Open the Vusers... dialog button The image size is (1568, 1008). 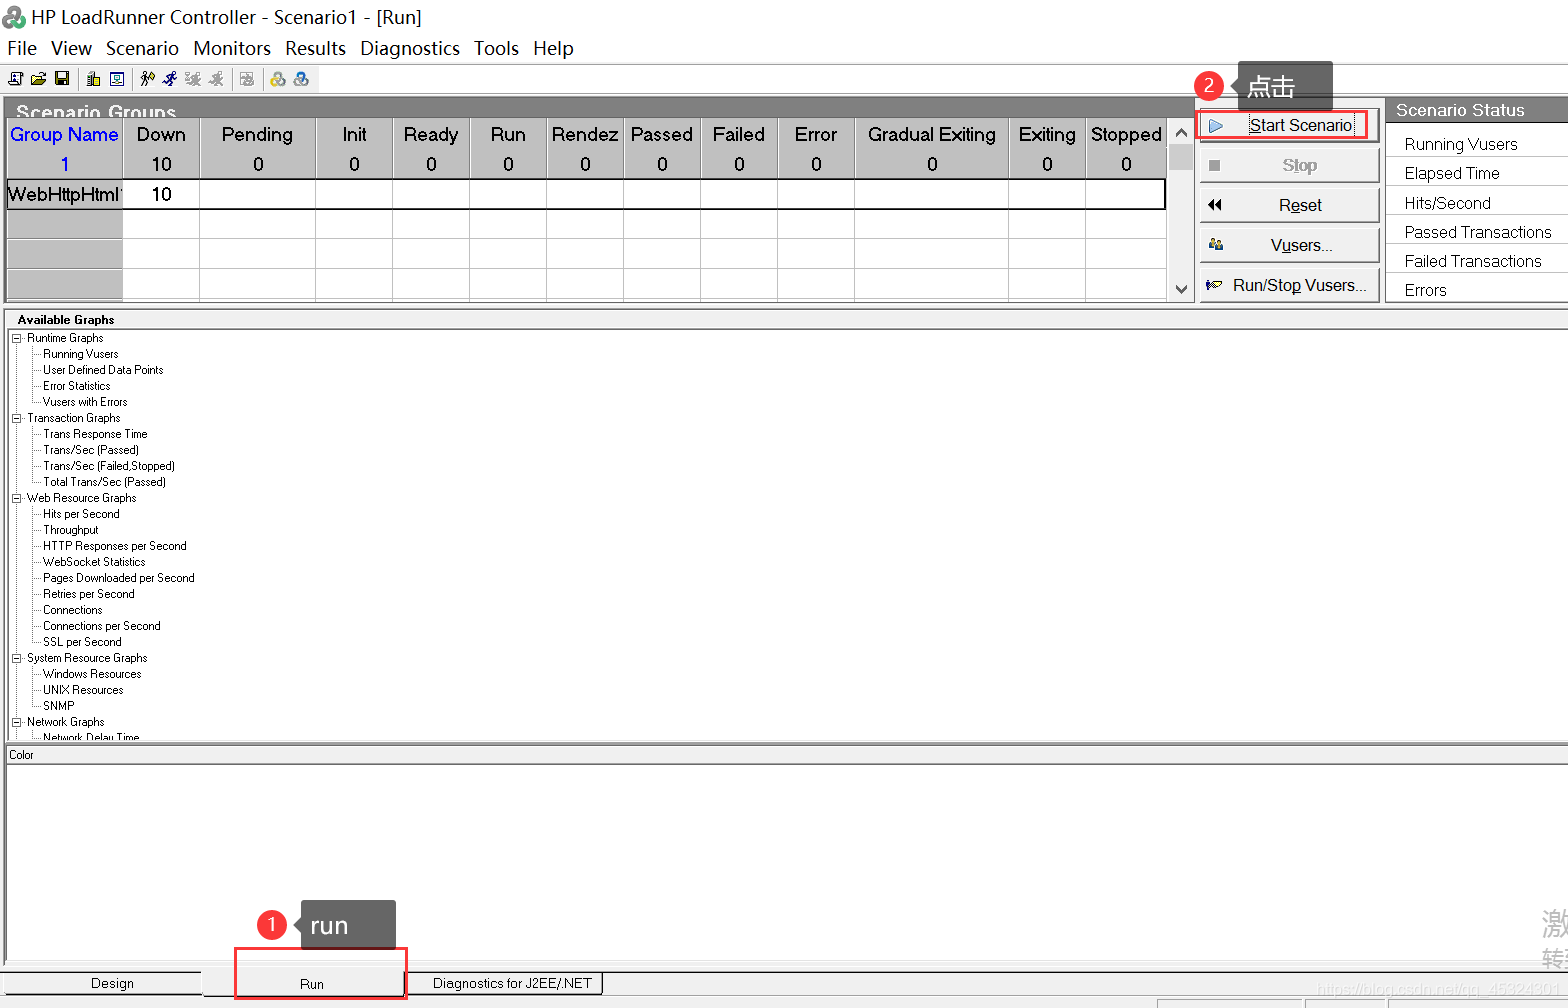pos(1289,245)
